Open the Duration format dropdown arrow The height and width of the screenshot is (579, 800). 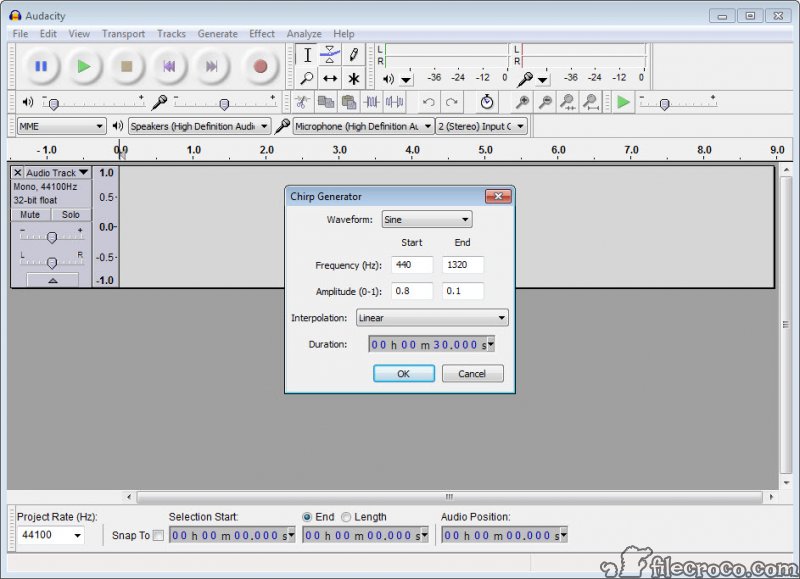[491, 344]
